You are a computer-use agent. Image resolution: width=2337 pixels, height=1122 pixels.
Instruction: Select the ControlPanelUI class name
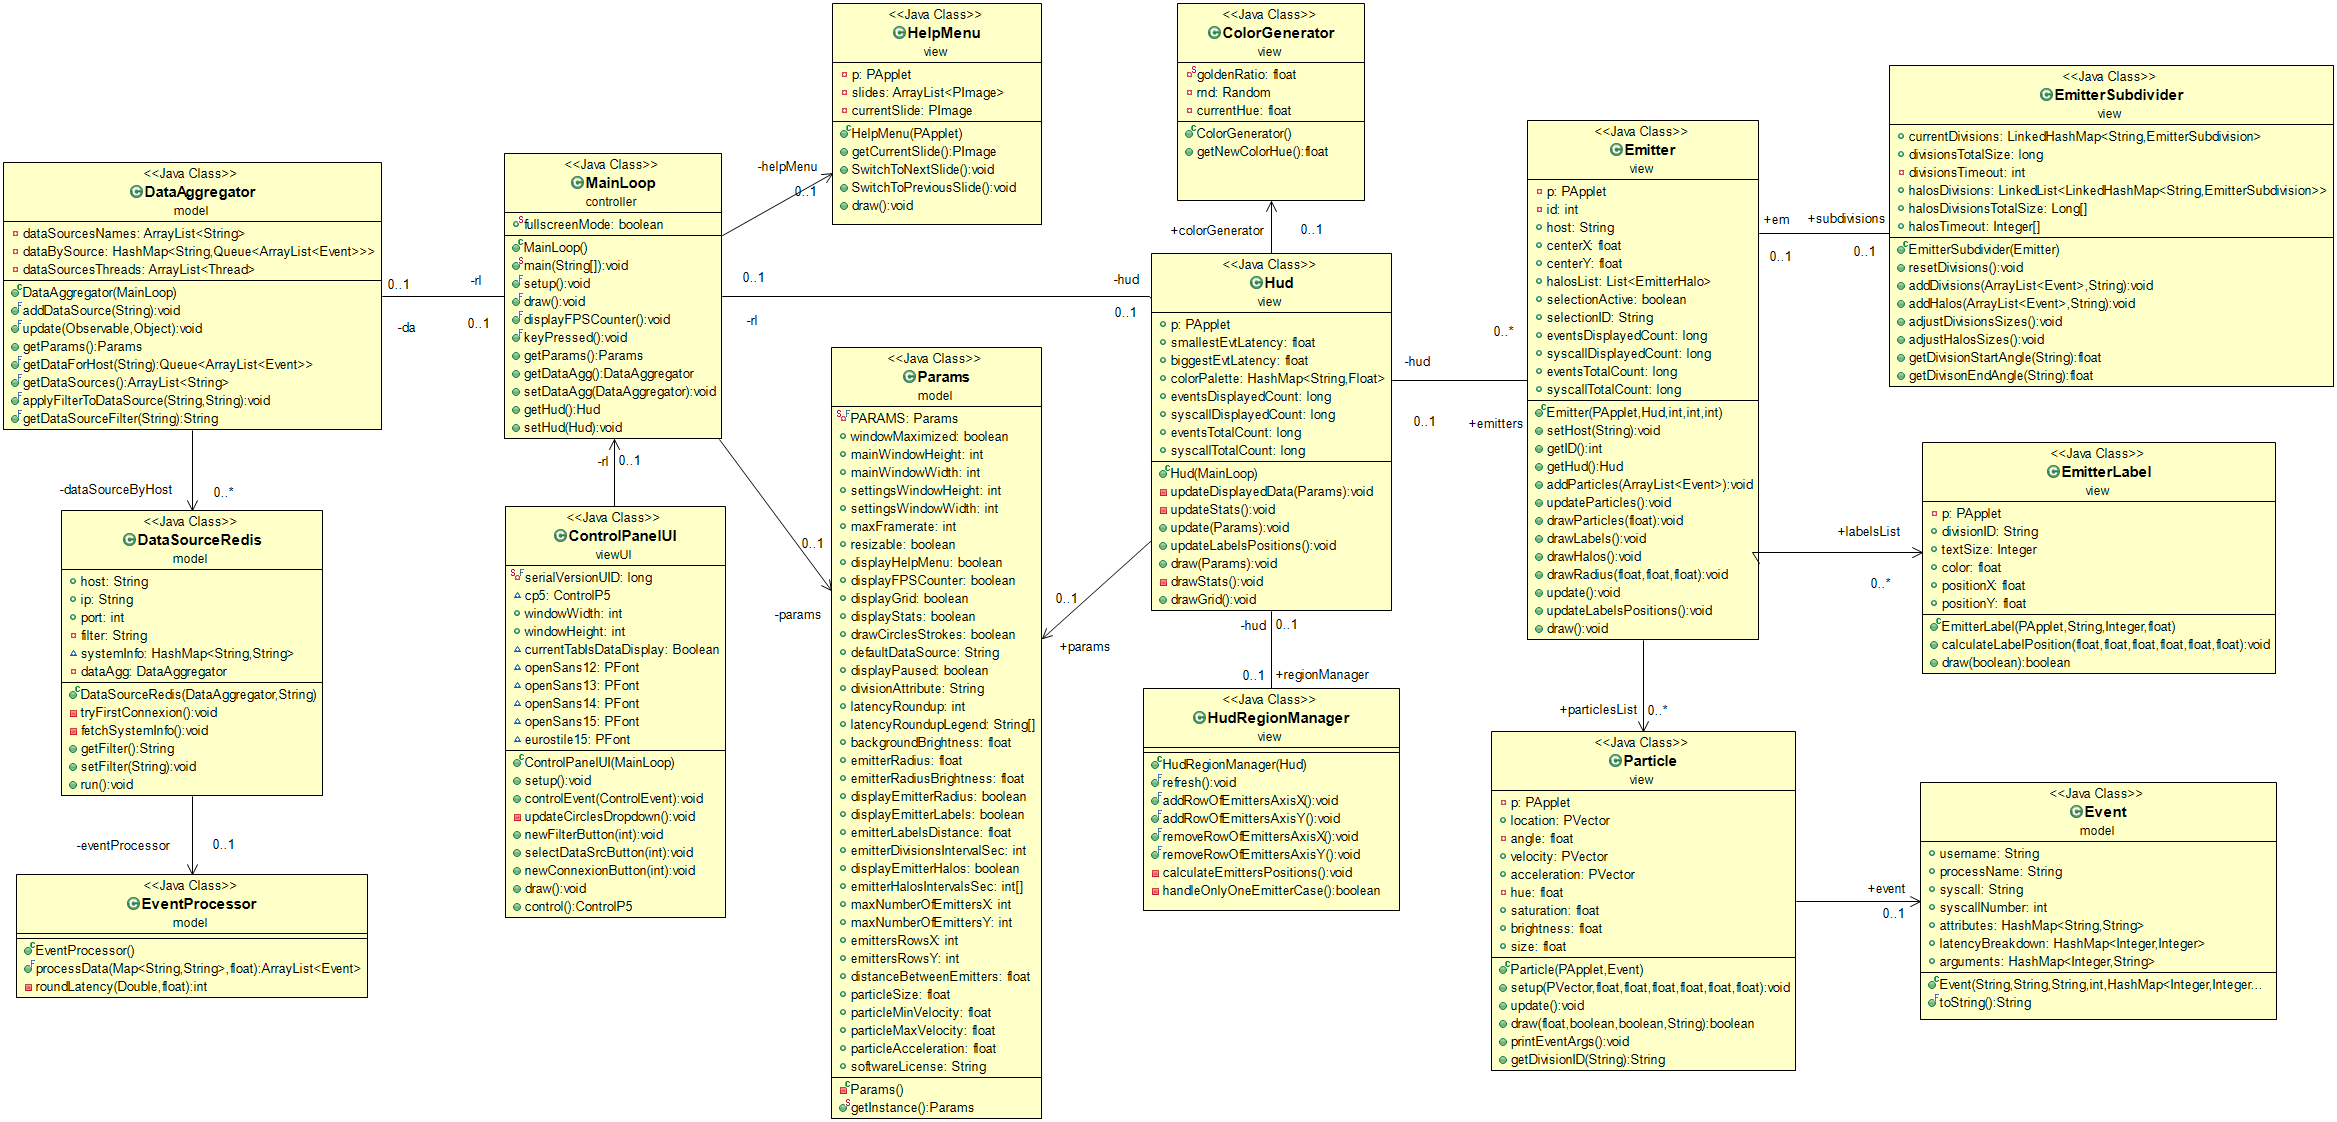point(622,536)
